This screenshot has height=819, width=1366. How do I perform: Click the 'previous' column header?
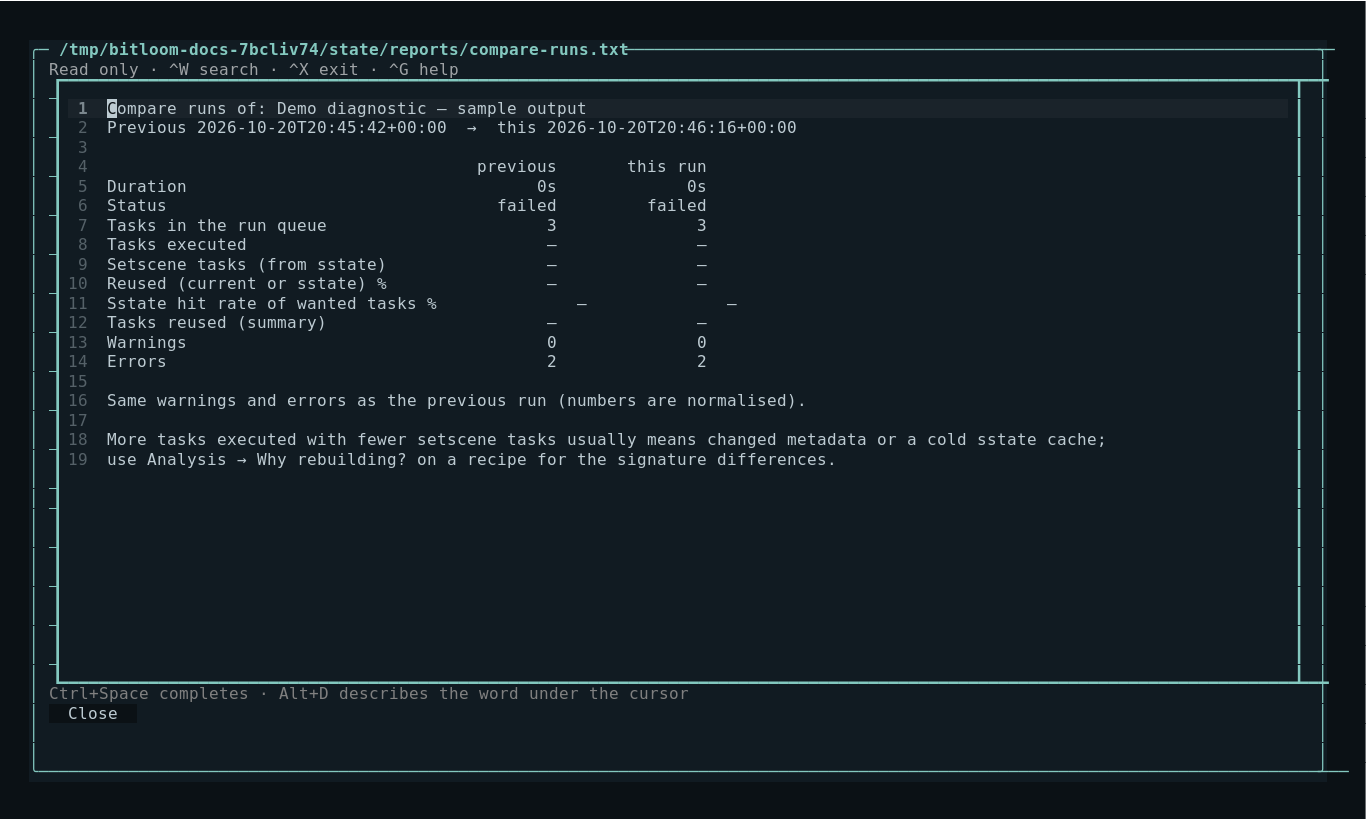coord(517,167)
